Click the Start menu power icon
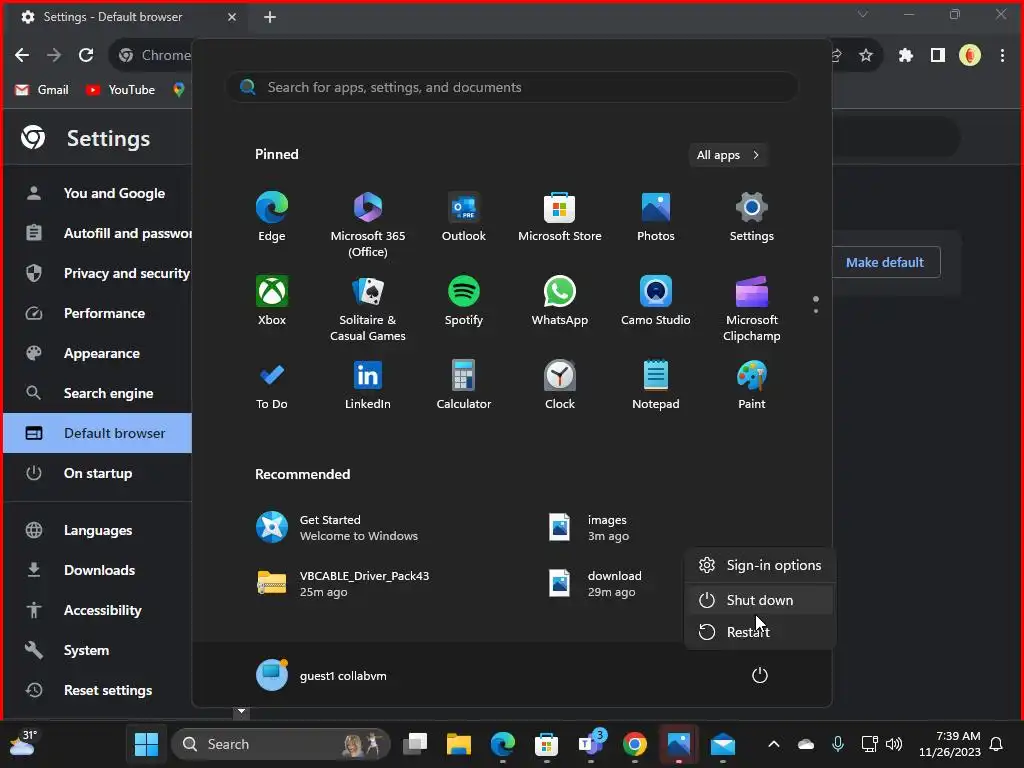Screen dimensions: 1024x768 pos(760,675)
